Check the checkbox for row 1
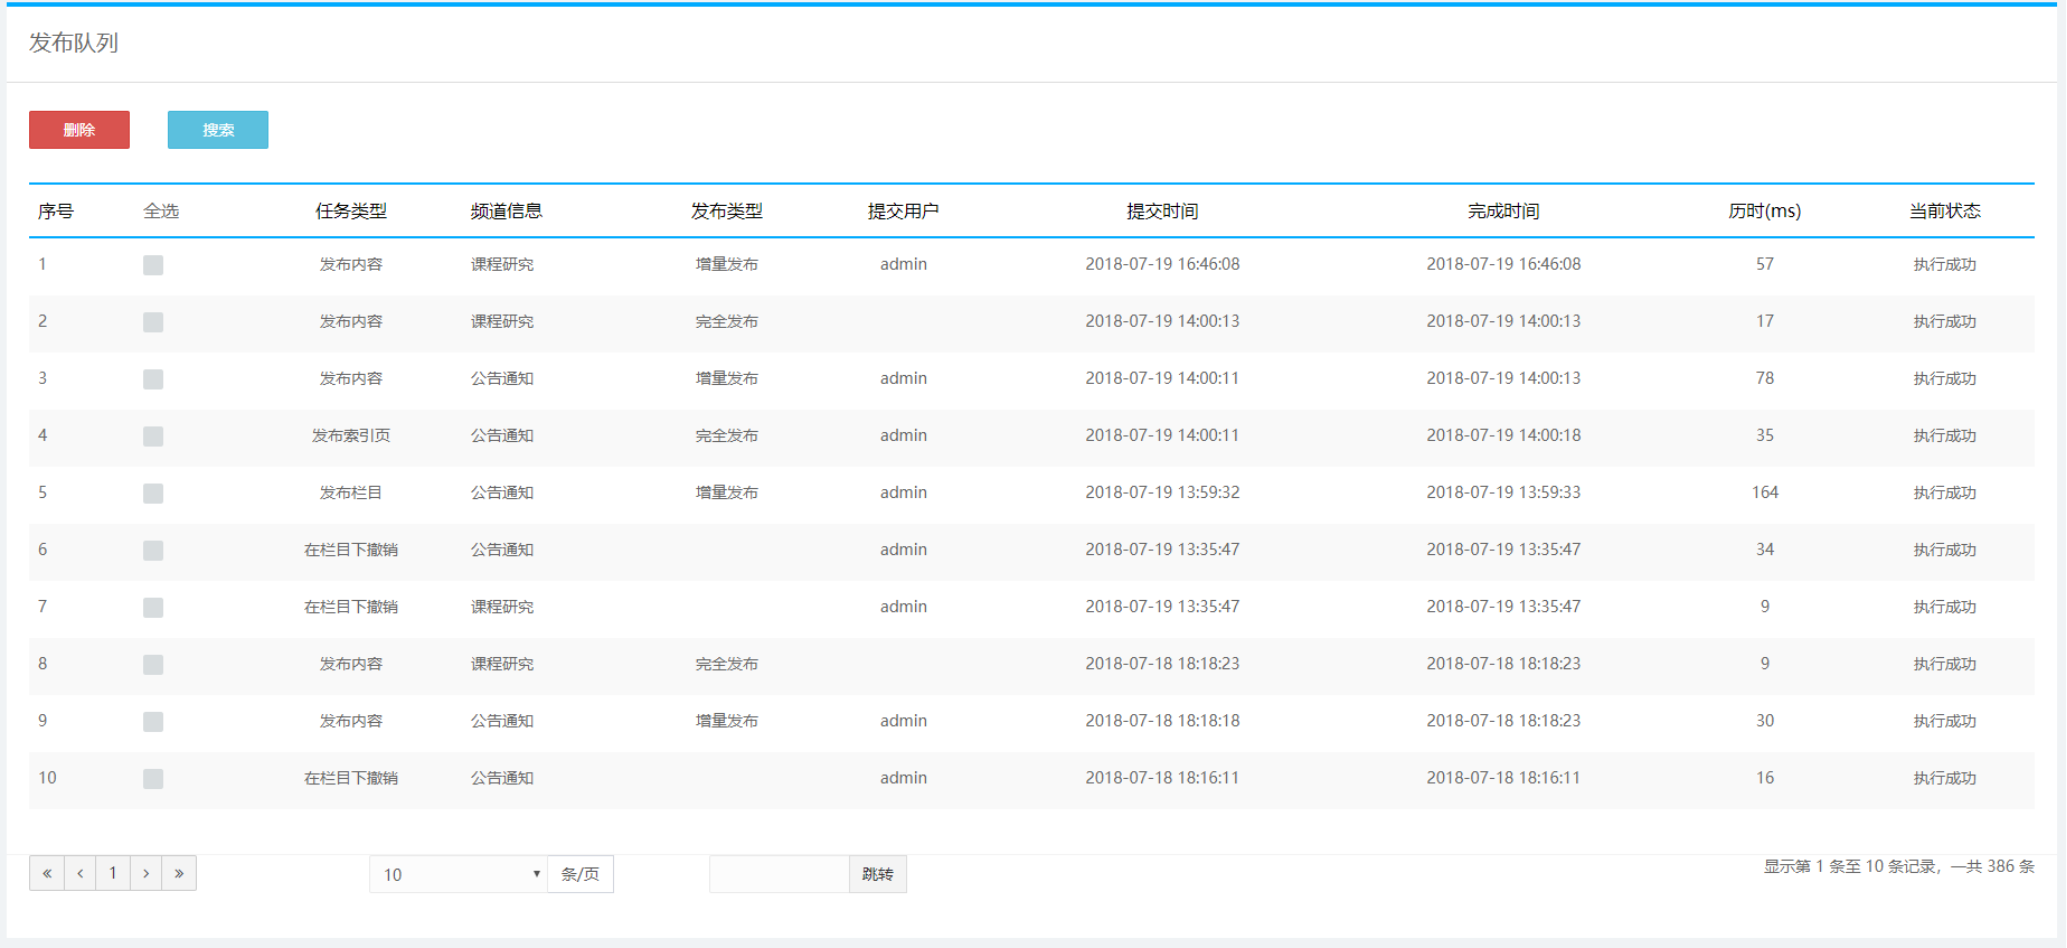The image size is (2067, 948). click(x=153, y=265)
